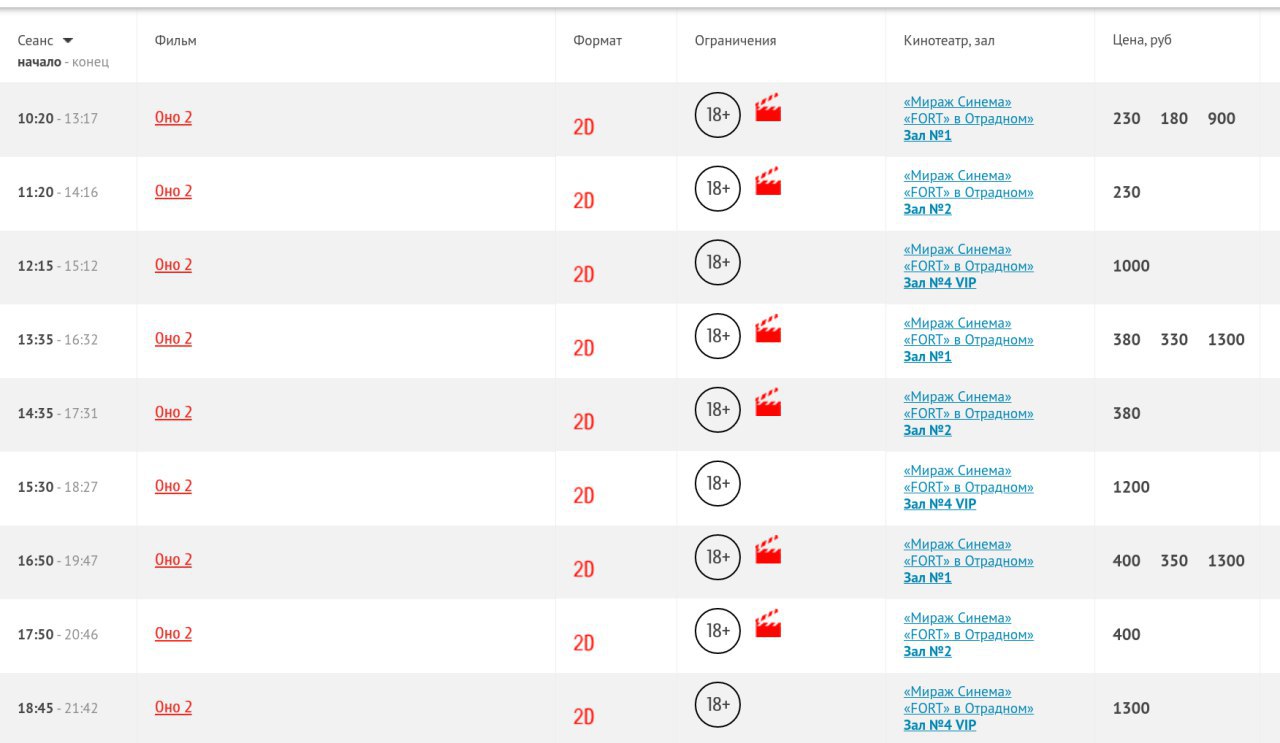
Task: Click the Цена, руб column header
Action: tap(1142, 41)
